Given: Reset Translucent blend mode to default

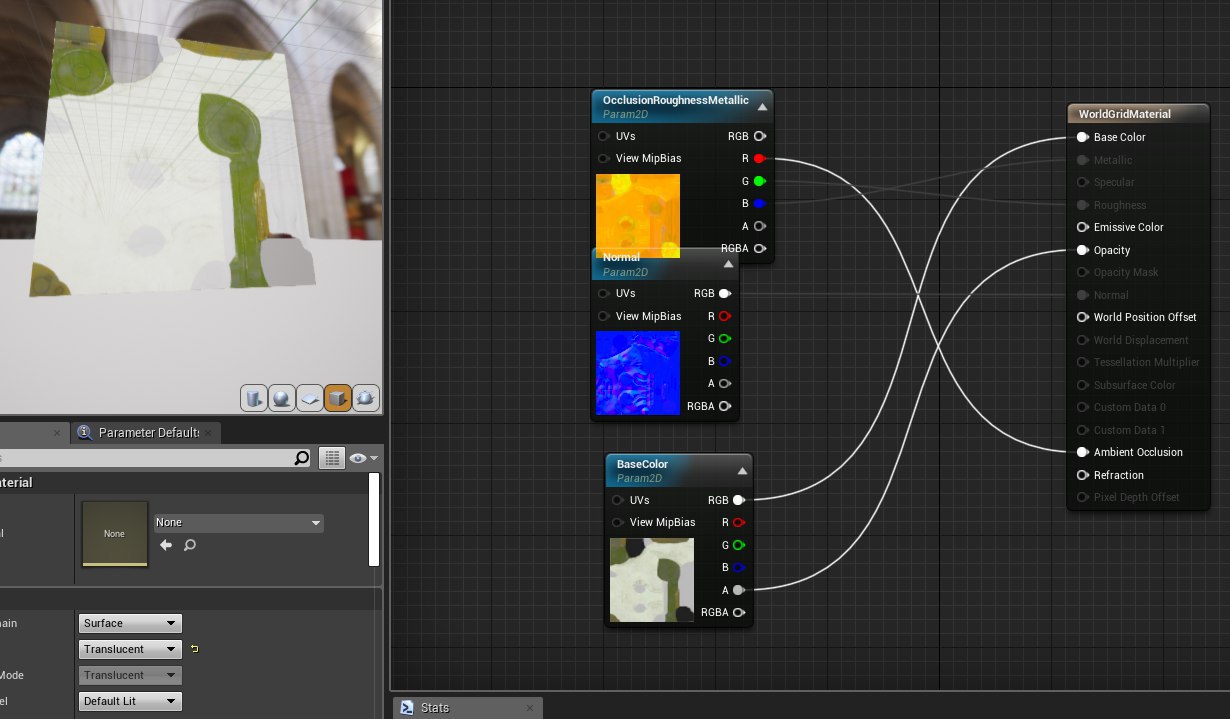Looking at the screenshot, I should point(194,649).
